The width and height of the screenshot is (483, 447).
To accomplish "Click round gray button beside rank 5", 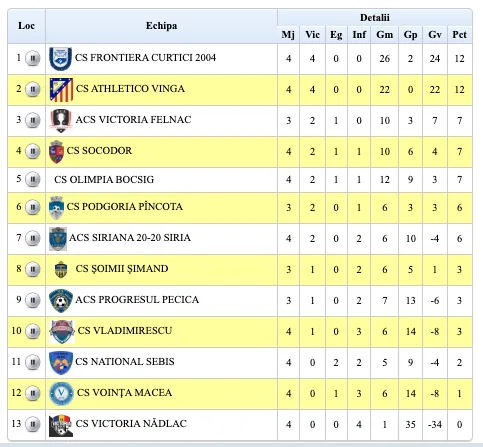I will [33, 179].
